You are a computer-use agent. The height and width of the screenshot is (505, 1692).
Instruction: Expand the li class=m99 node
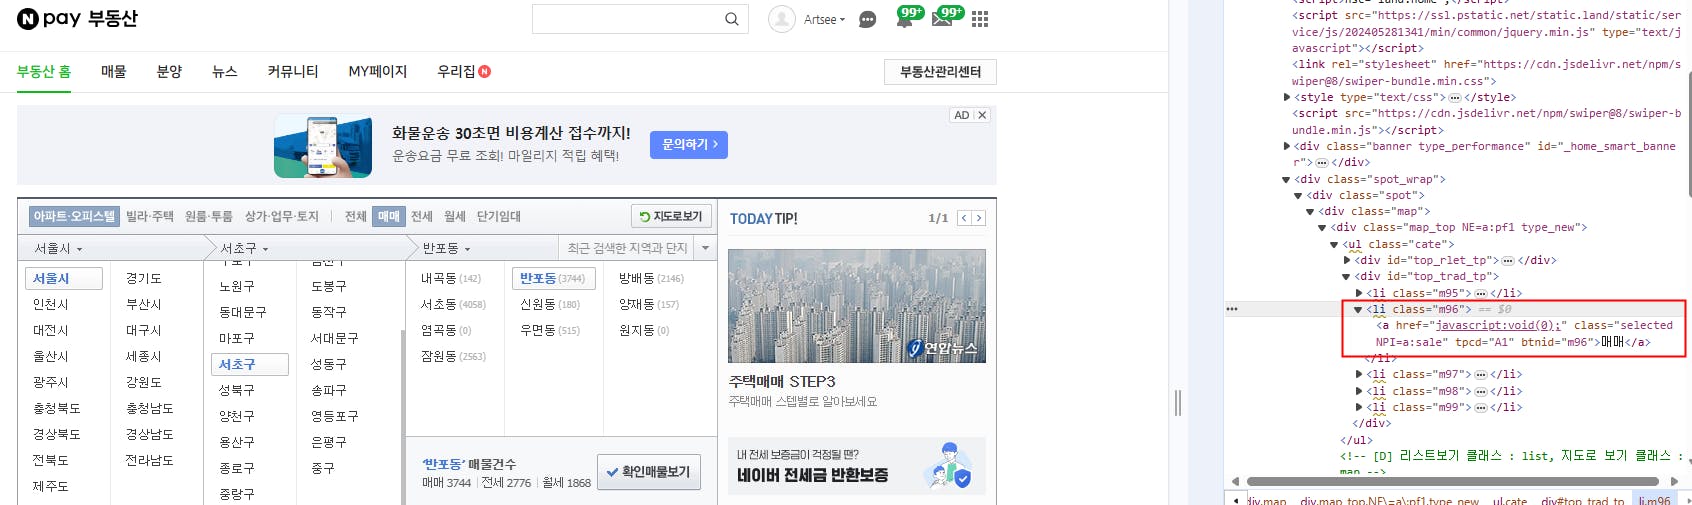1359,407
